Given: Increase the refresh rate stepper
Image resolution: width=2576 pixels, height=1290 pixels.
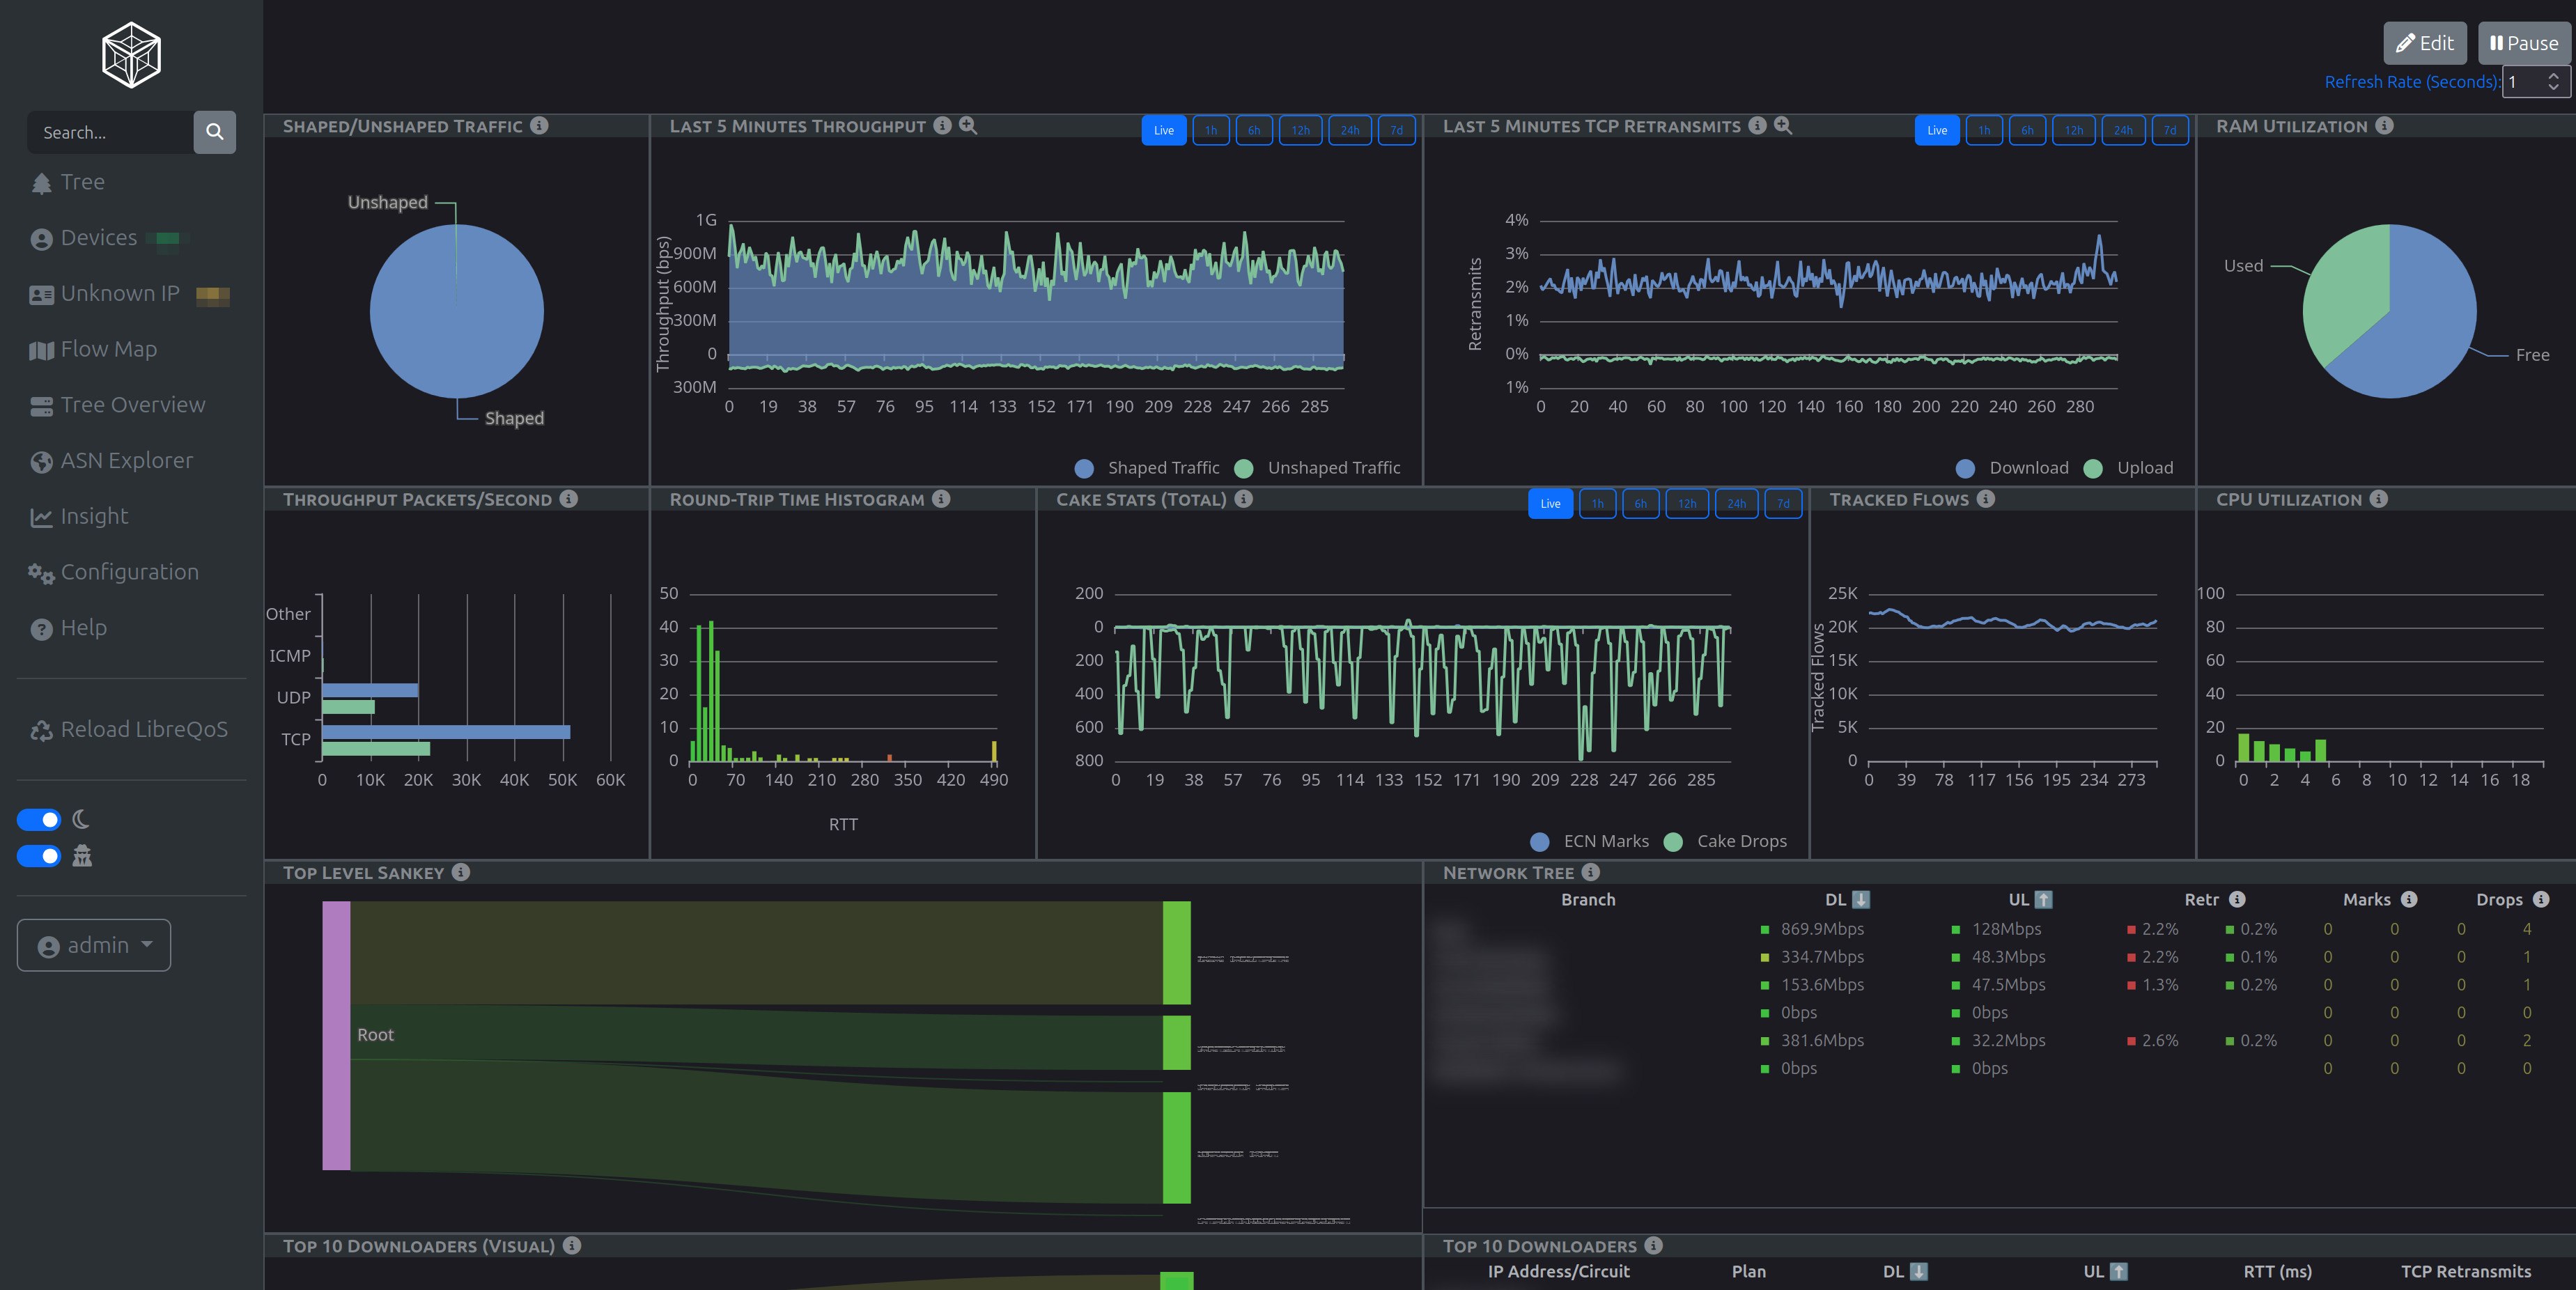Looking at the screenshot, I should 2553,76.
